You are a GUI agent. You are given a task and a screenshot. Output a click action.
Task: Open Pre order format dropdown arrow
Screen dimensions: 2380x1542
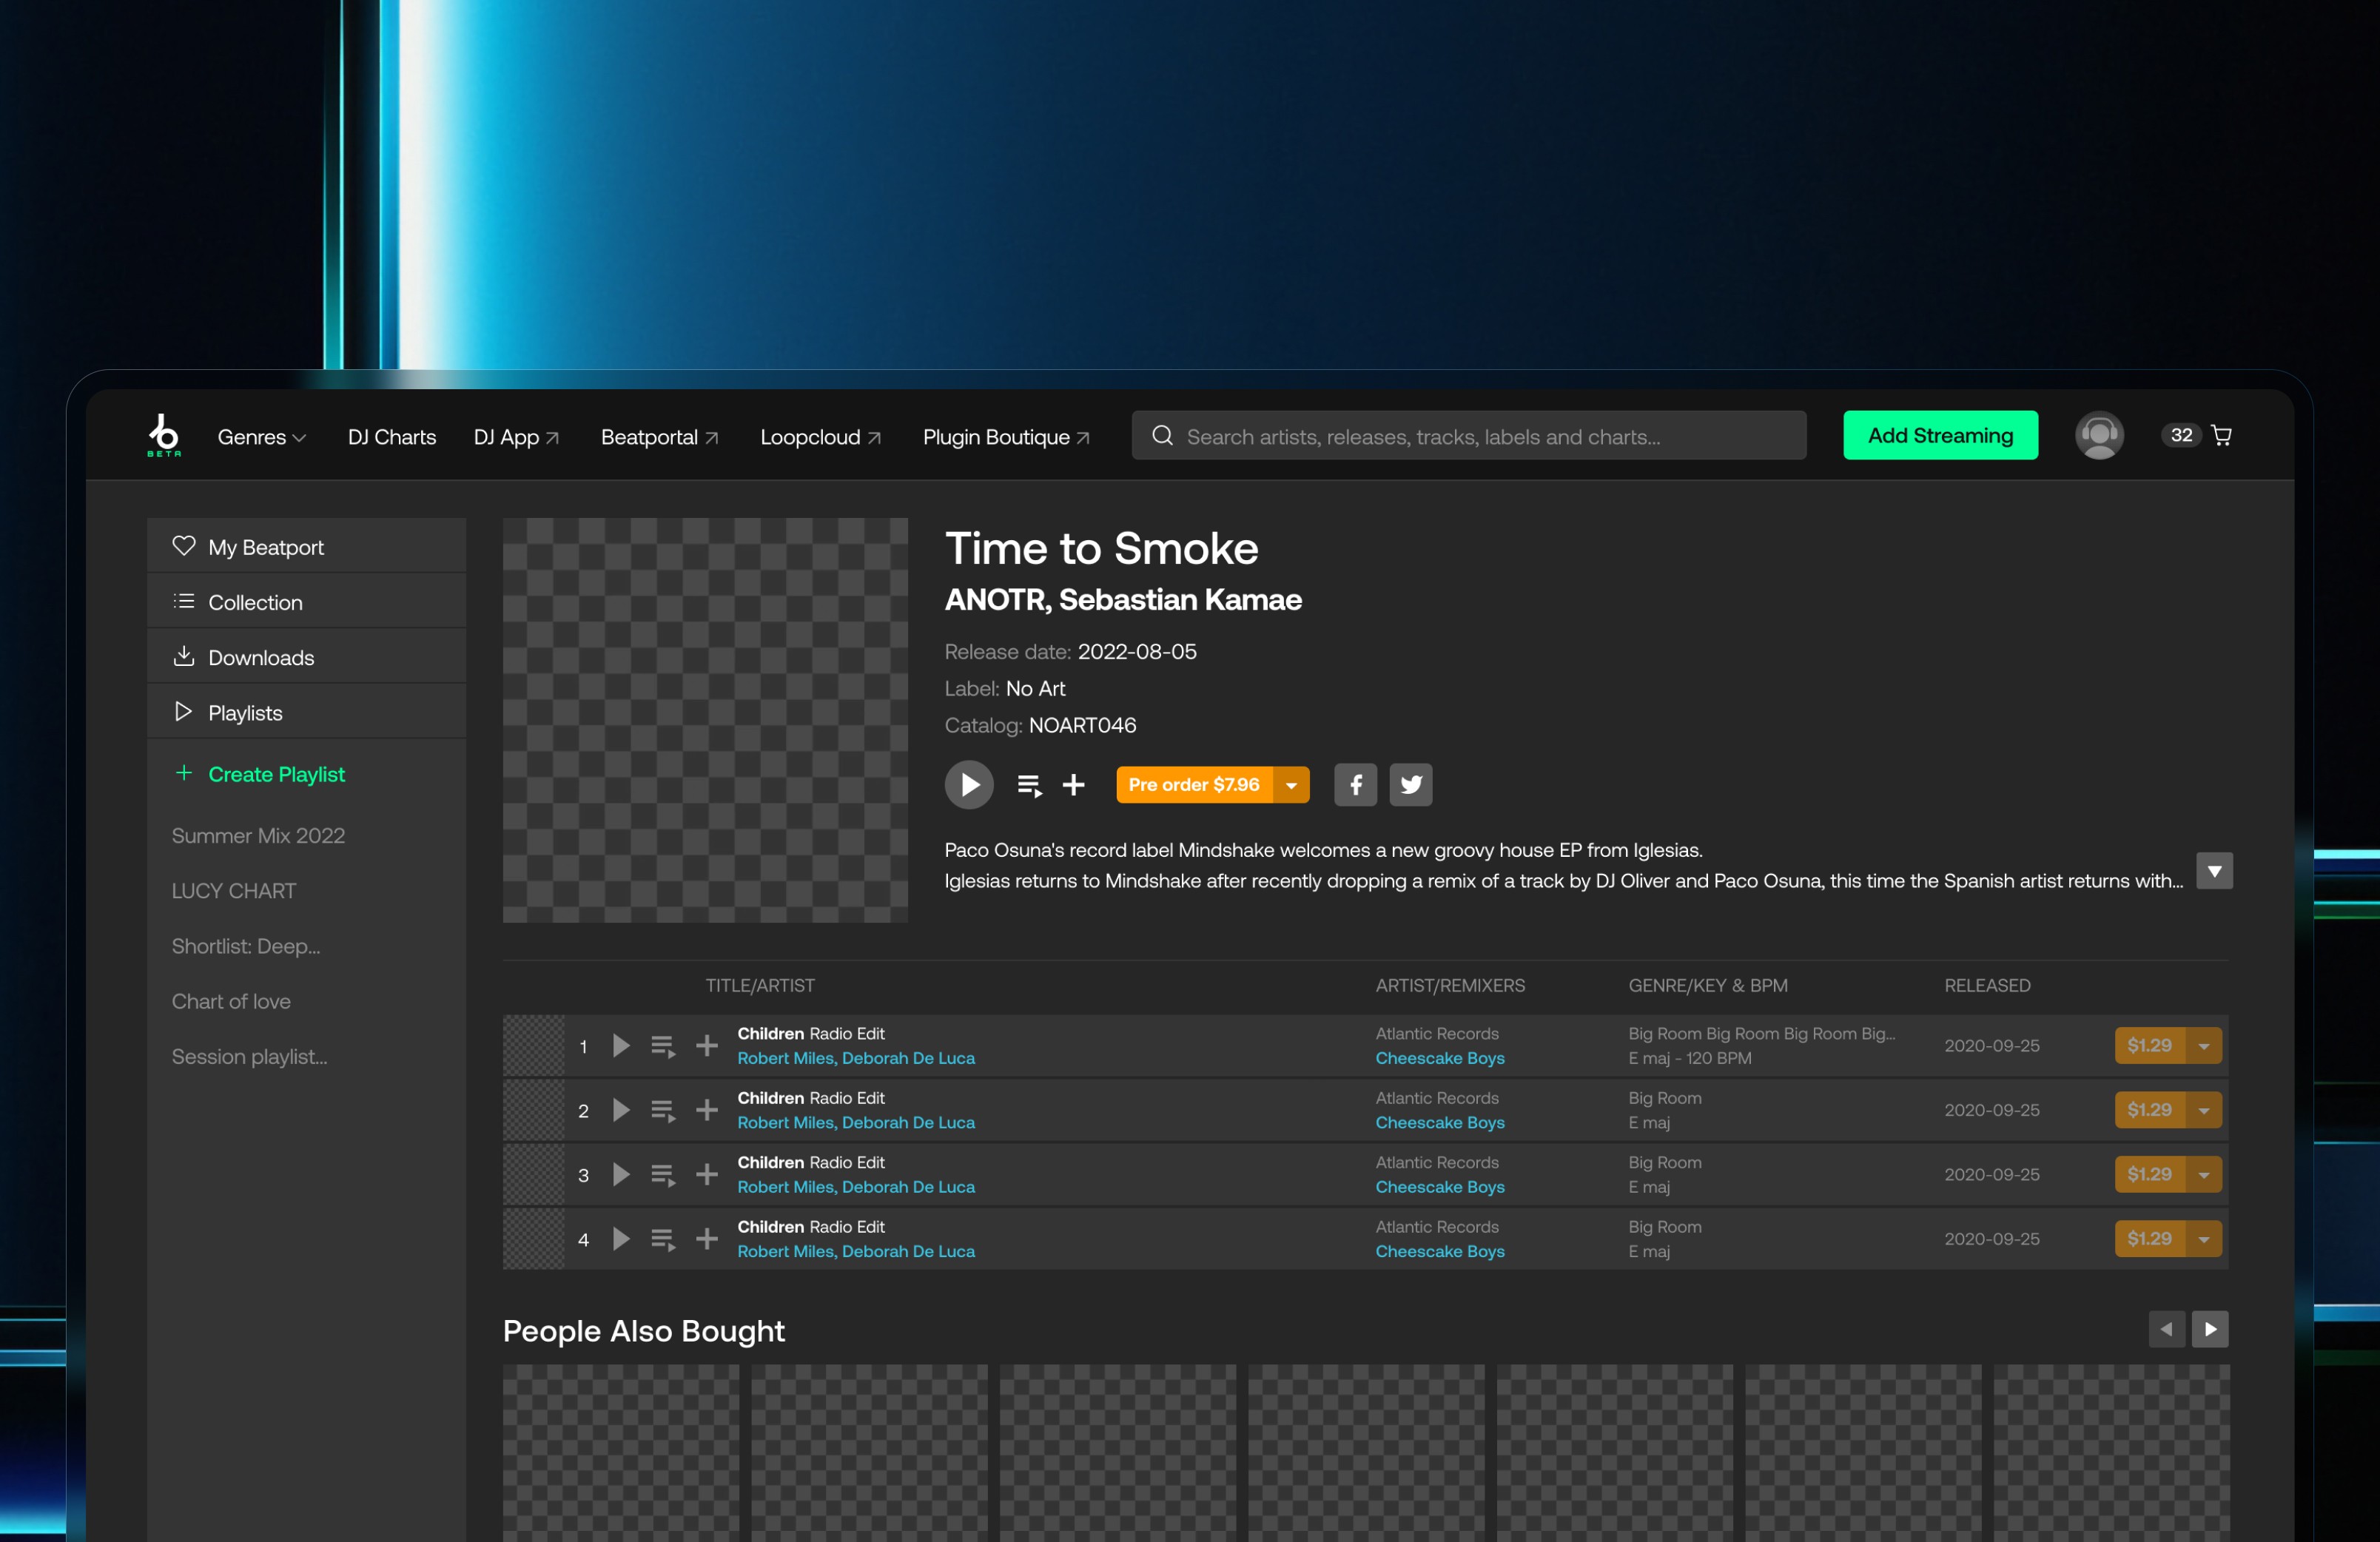1291,785
